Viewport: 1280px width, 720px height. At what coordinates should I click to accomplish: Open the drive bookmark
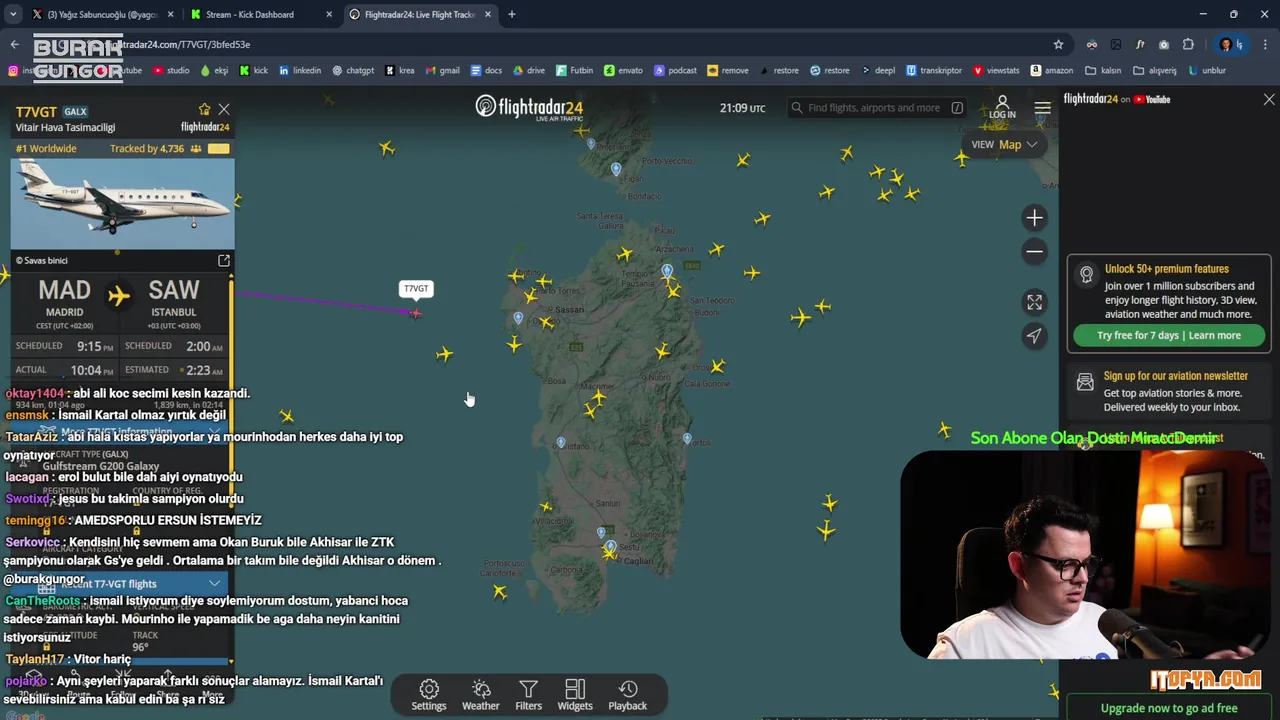[x=529, y=70]
